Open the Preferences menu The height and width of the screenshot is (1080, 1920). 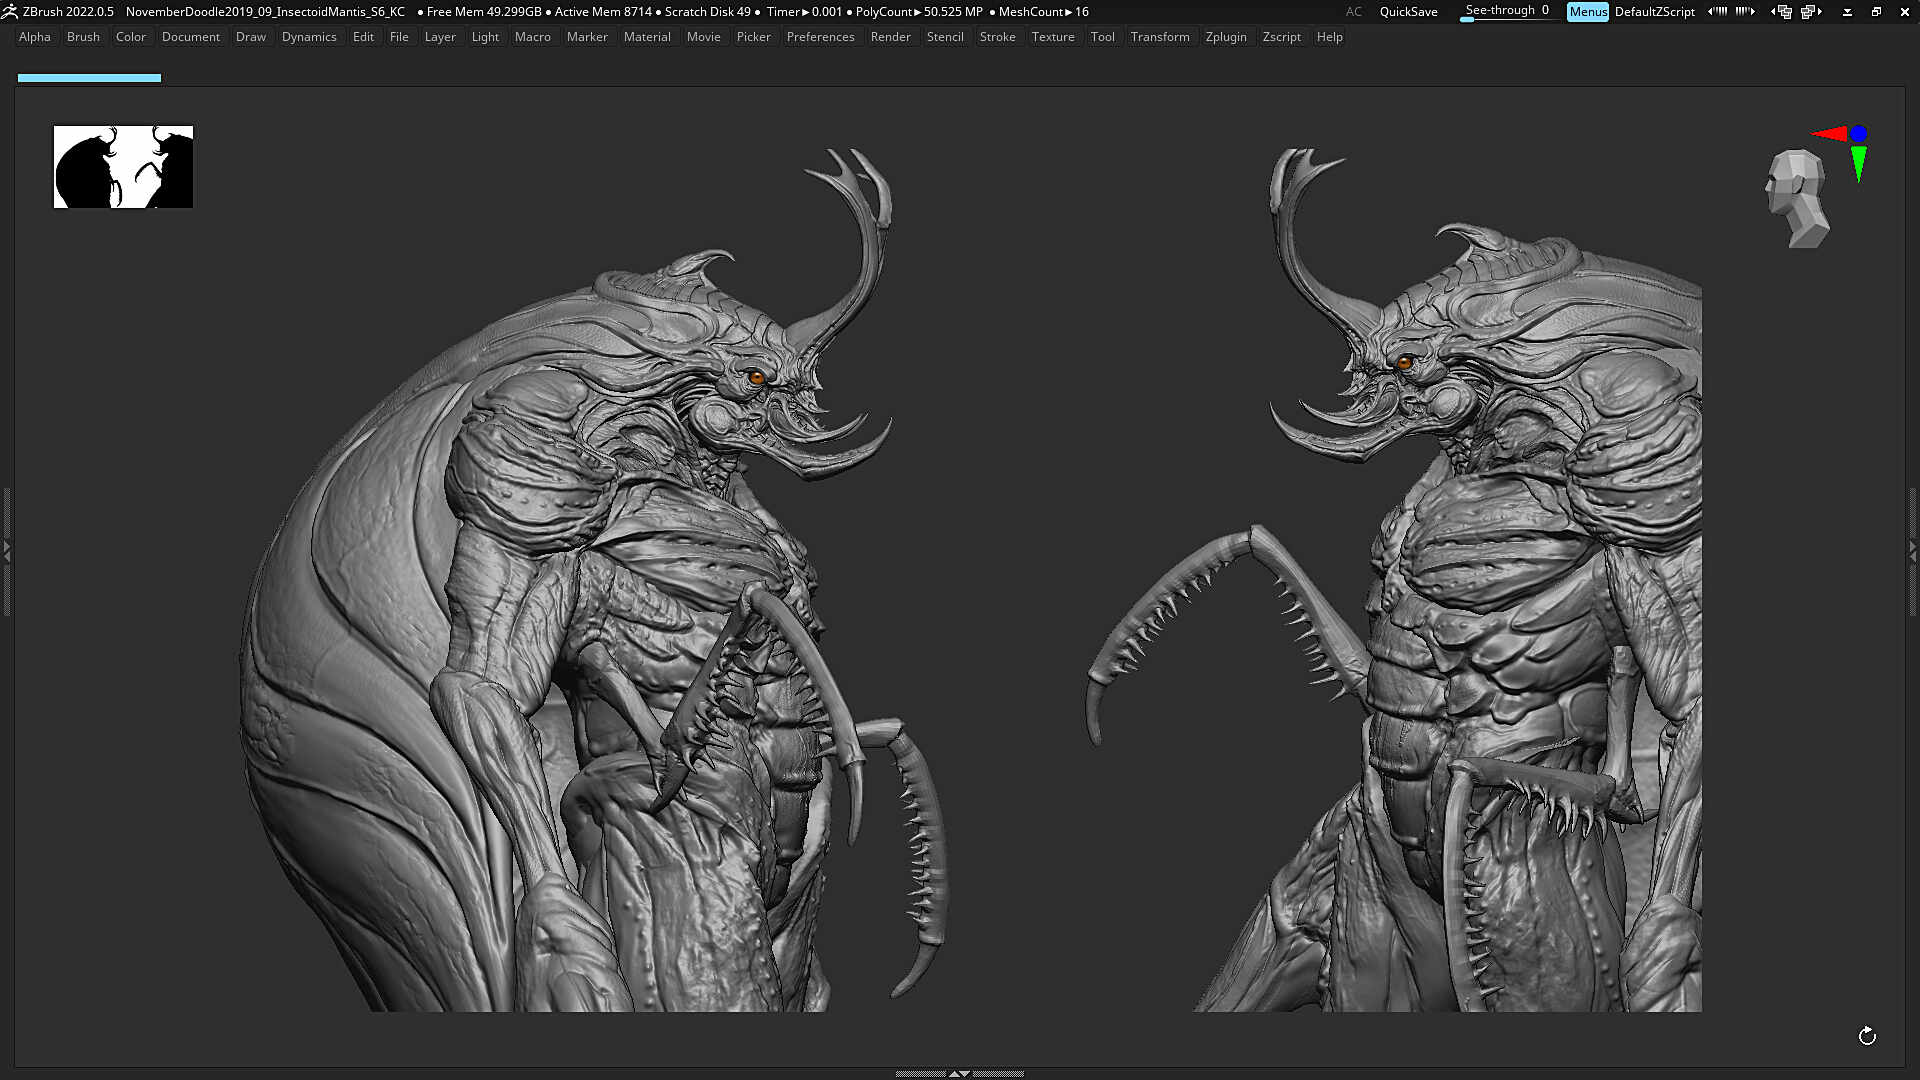click(820, 37)
